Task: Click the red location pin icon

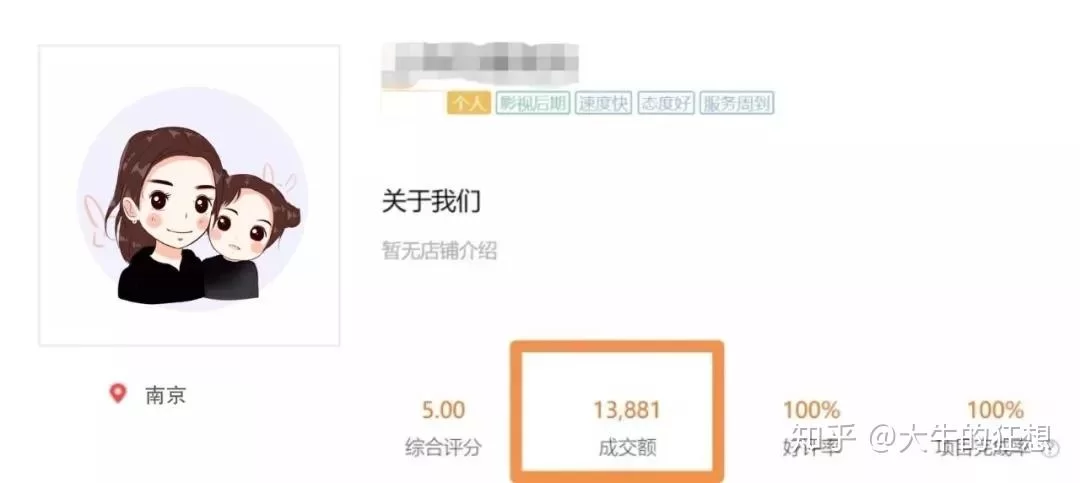Action: coord(118,393)
